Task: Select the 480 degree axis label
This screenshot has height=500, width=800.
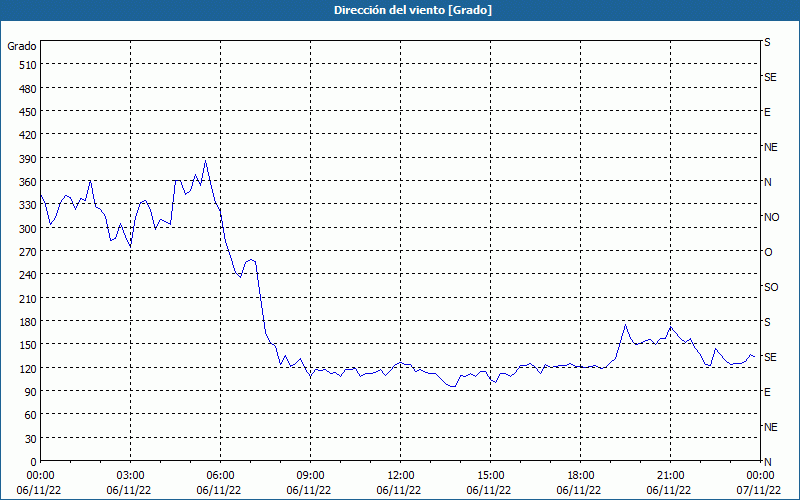Action: pyautogui.click(x=28, y=89)
